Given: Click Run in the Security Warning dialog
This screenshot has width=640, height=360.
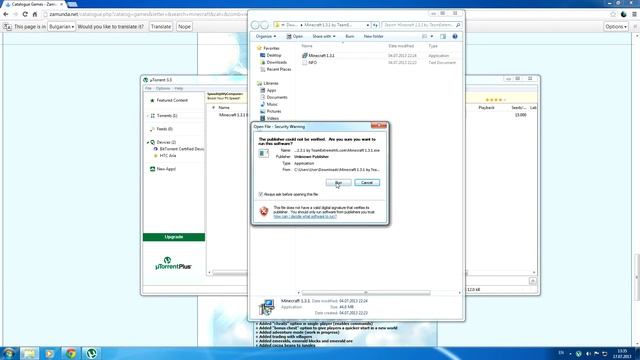Looking at the screenshot, I should [338, 182].
